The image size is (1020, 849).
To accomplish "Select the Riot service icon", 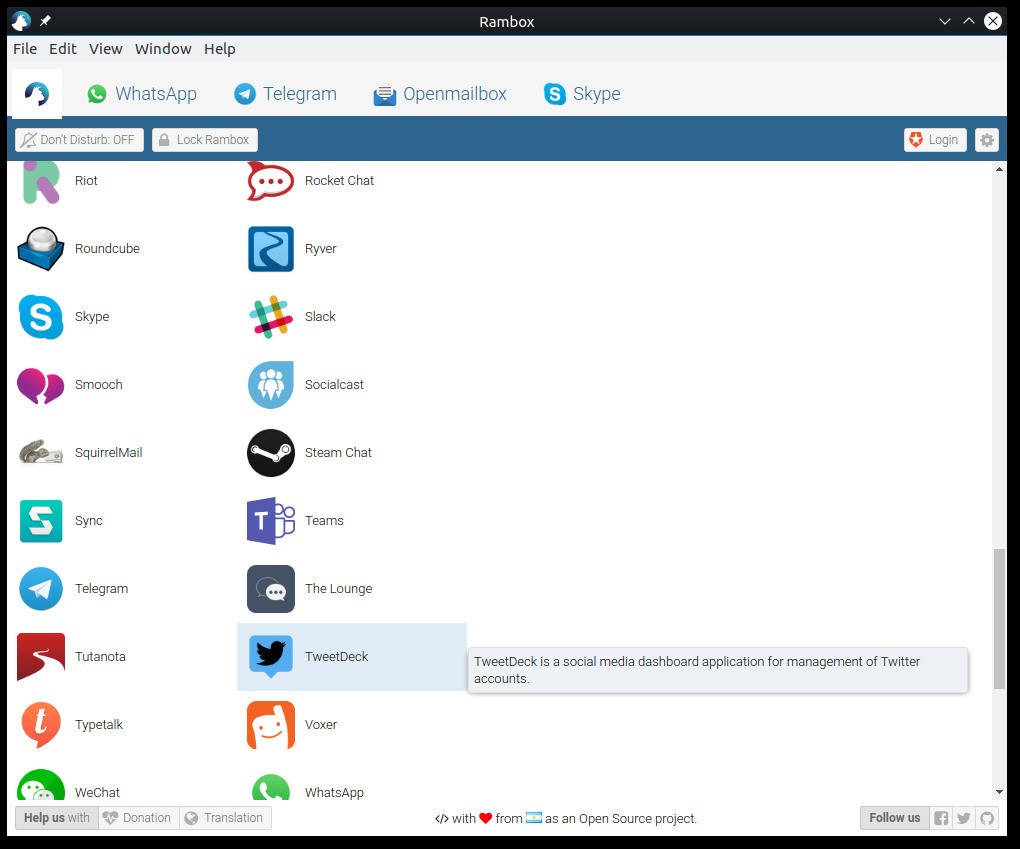I will coord(41,182).
